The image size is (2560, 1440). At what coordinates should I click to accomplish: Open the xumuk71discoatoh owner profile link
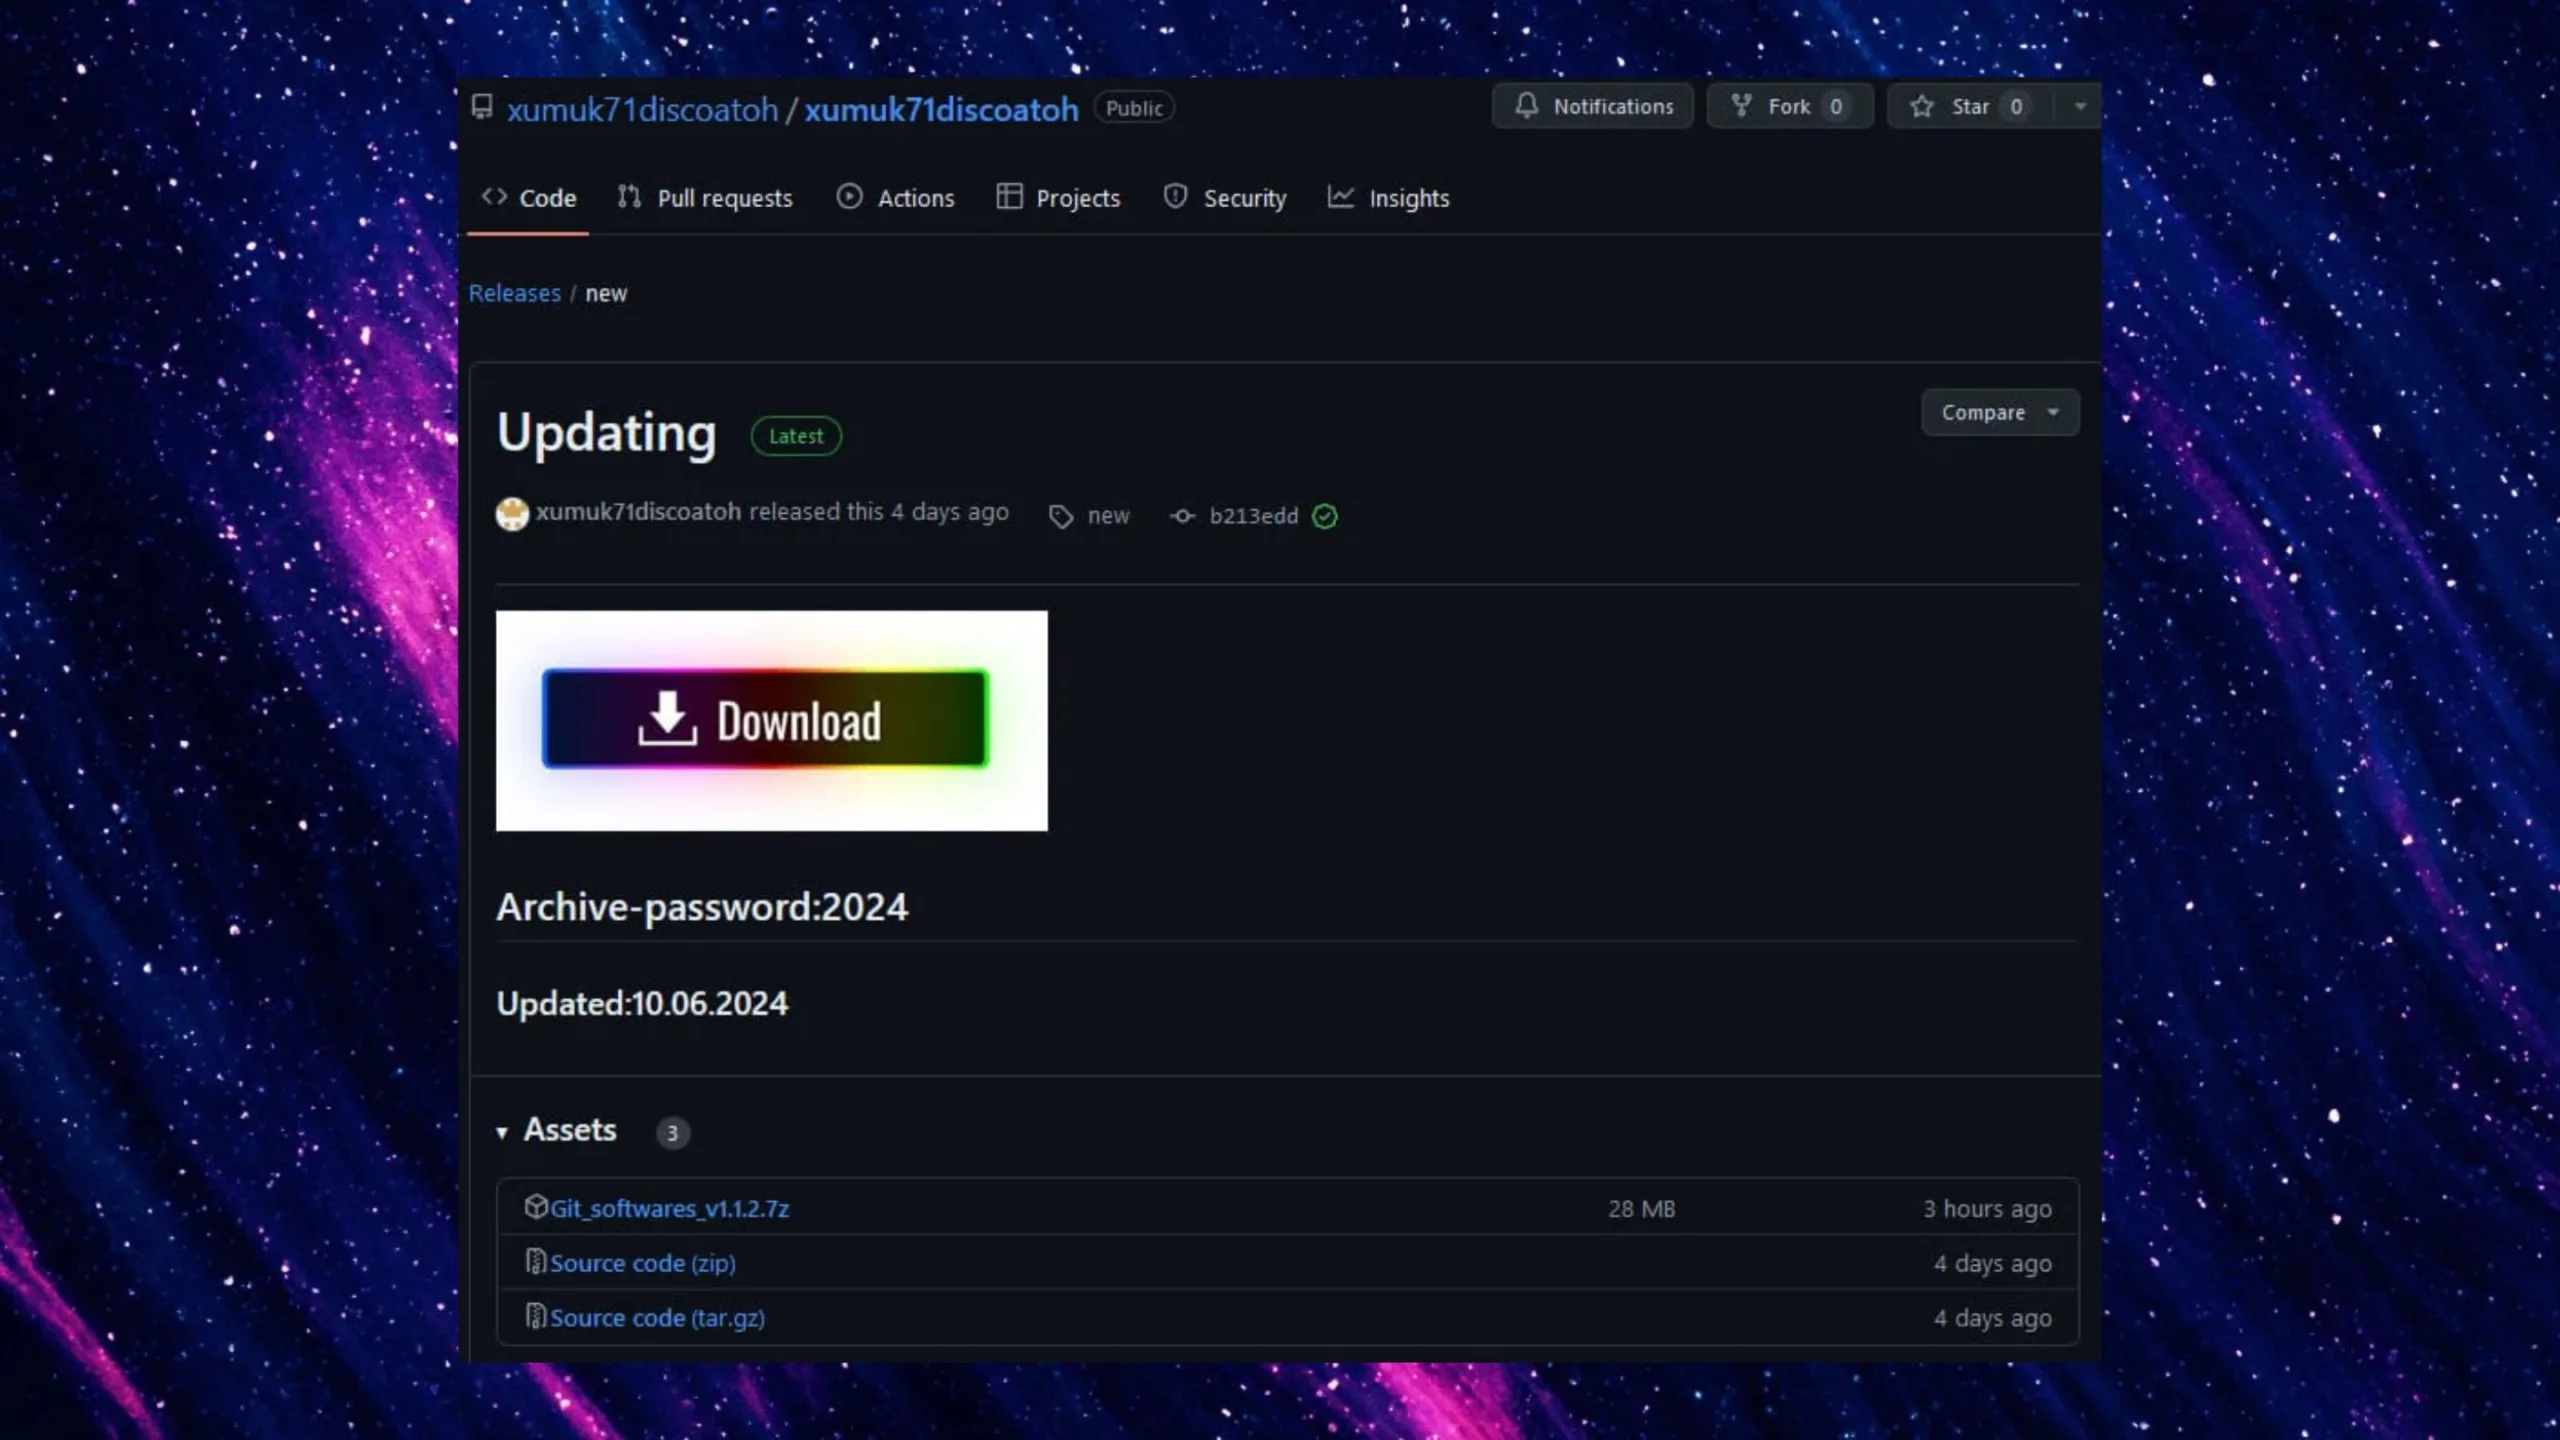pyautogui.click(x=642, y=109)
